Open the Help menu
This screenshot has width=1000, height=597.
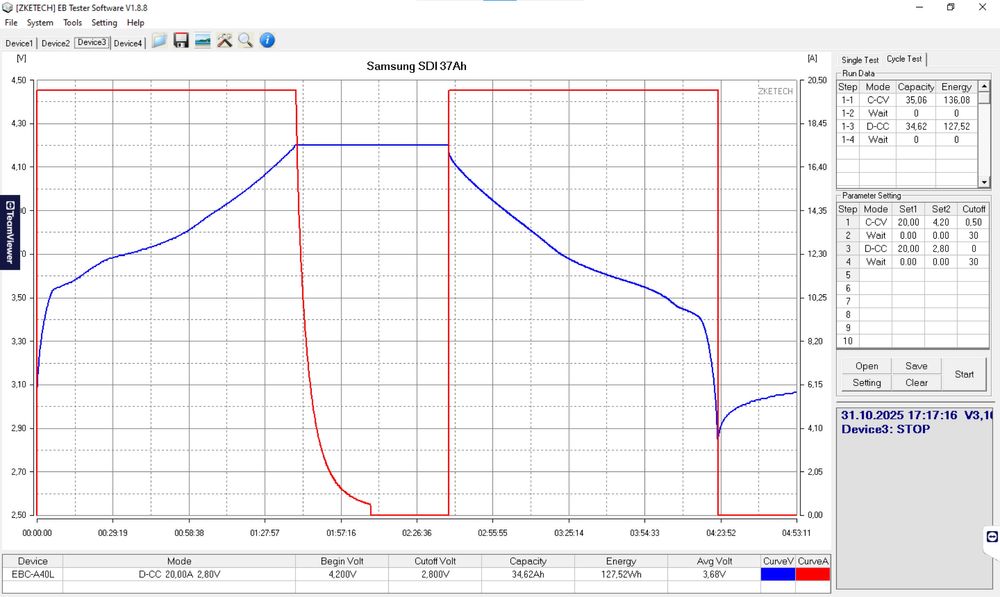(x=135, y=22)
